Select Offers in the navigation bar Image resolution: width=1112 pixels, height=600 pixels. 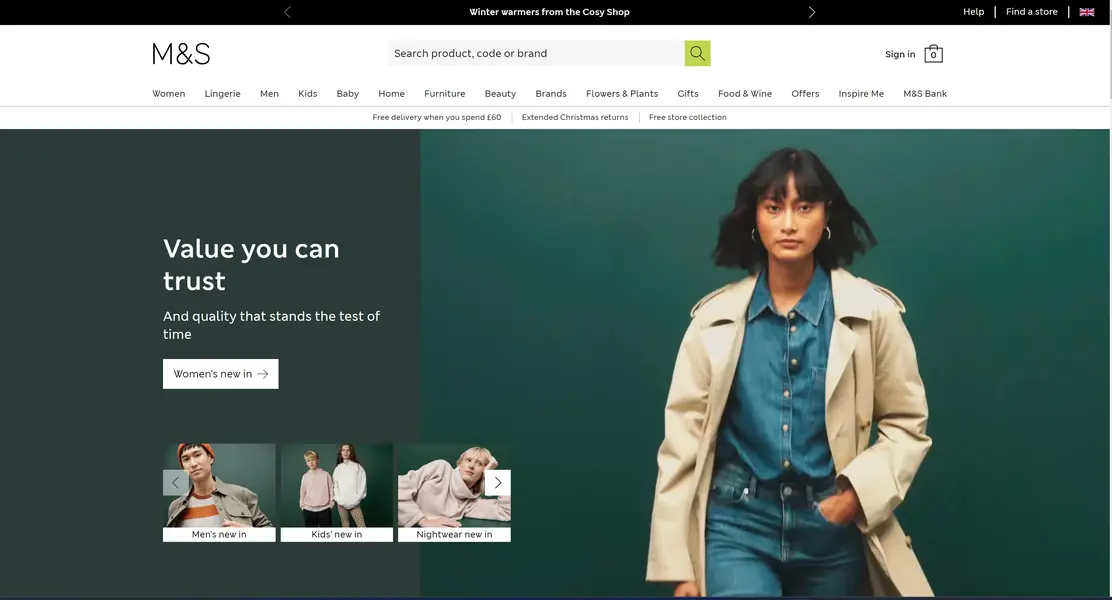point(805,94)
